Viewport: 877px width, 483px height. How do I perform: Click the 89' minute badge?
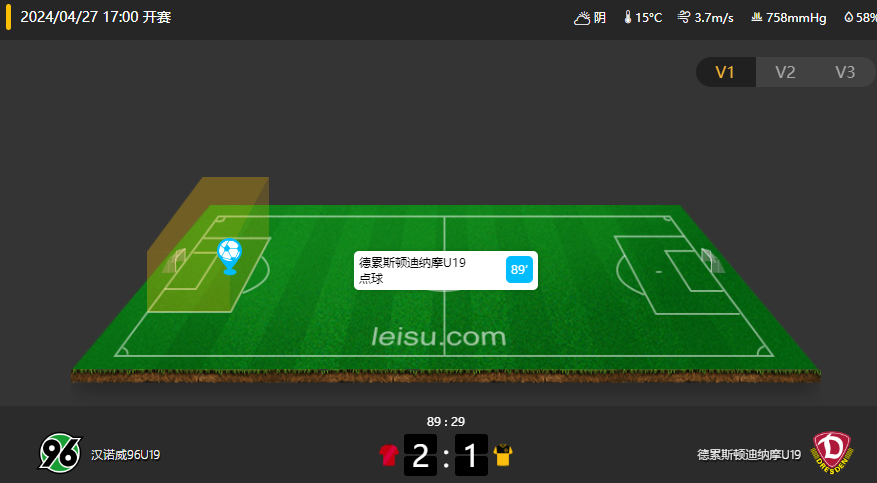pyautogui.click(x=519, y=269)
